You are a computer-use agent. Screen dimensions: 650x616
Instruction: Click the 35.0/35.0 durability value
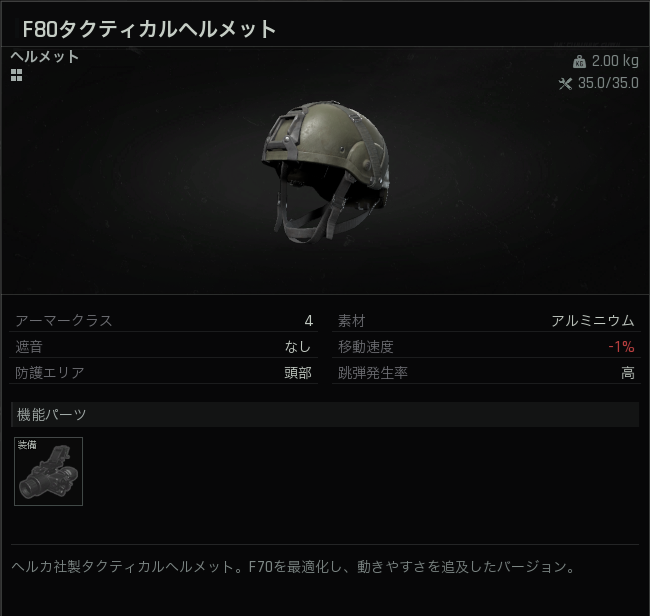(608, 83)
